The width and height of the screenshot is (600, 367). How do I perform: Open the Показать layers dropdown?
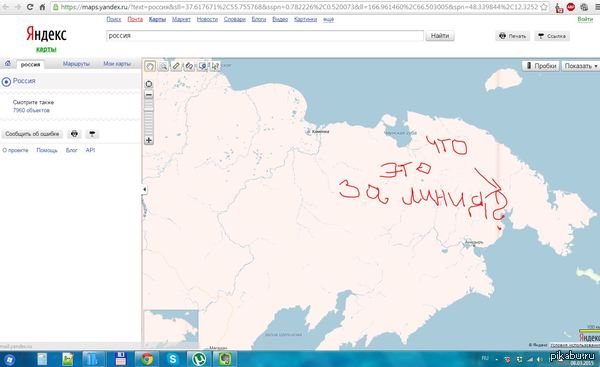click(x=580, y=66)
